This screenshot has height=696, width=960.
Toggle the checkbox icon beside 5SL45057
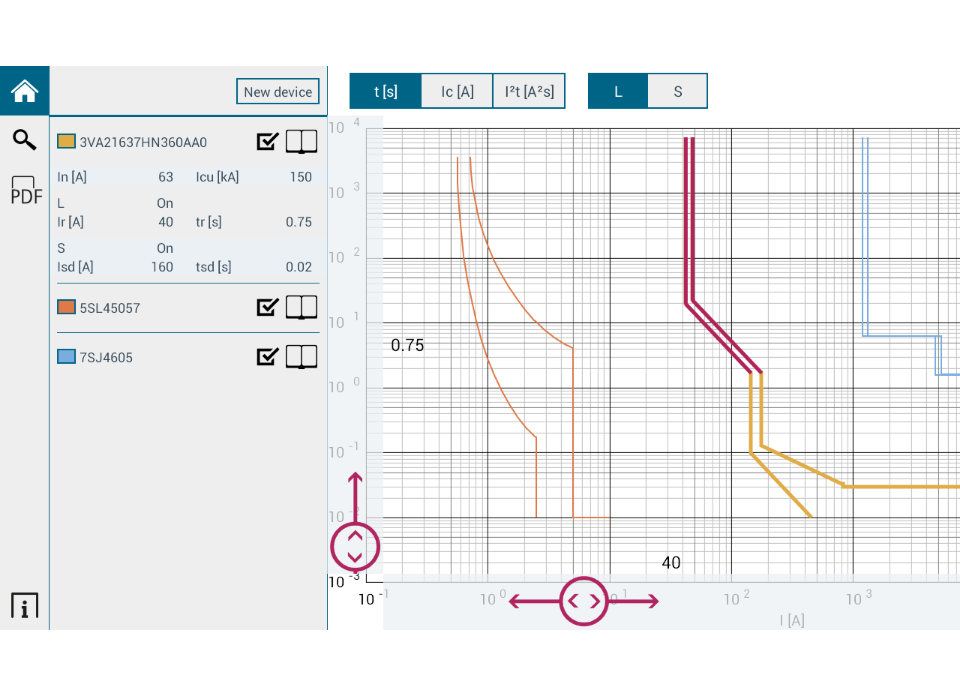tap(266, 307)
